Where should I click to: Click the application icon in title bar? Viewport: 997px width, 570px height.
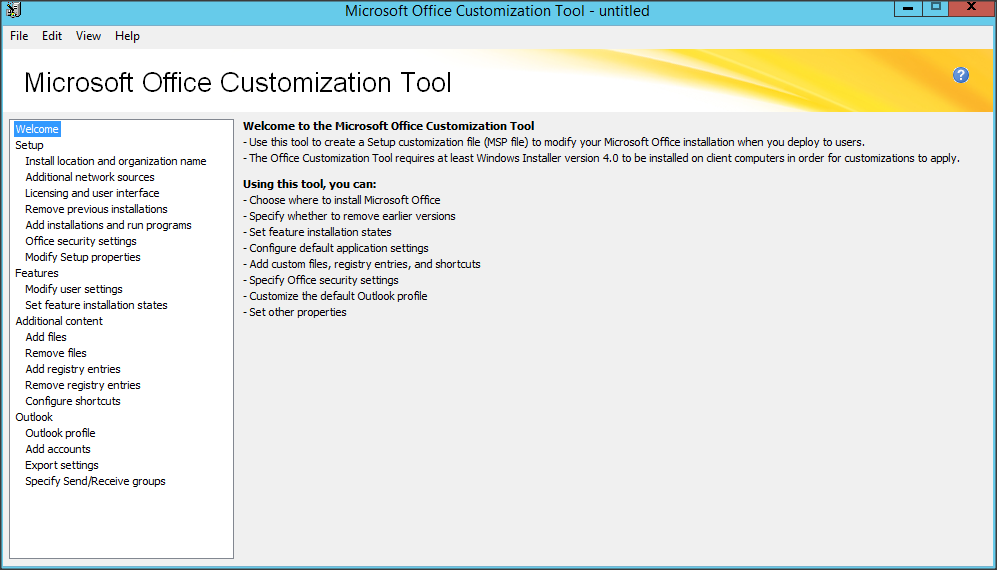tap(13, 11)
